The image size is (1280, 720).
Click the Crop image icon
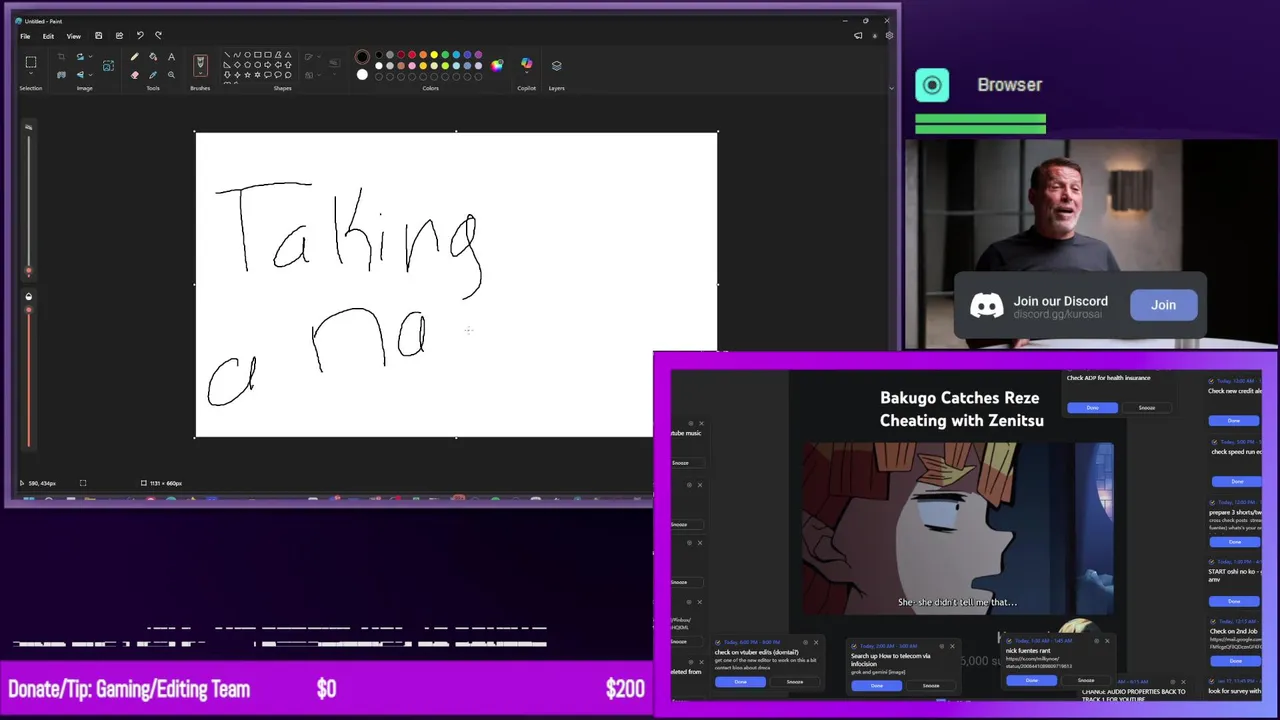click(x=61, y=57)
